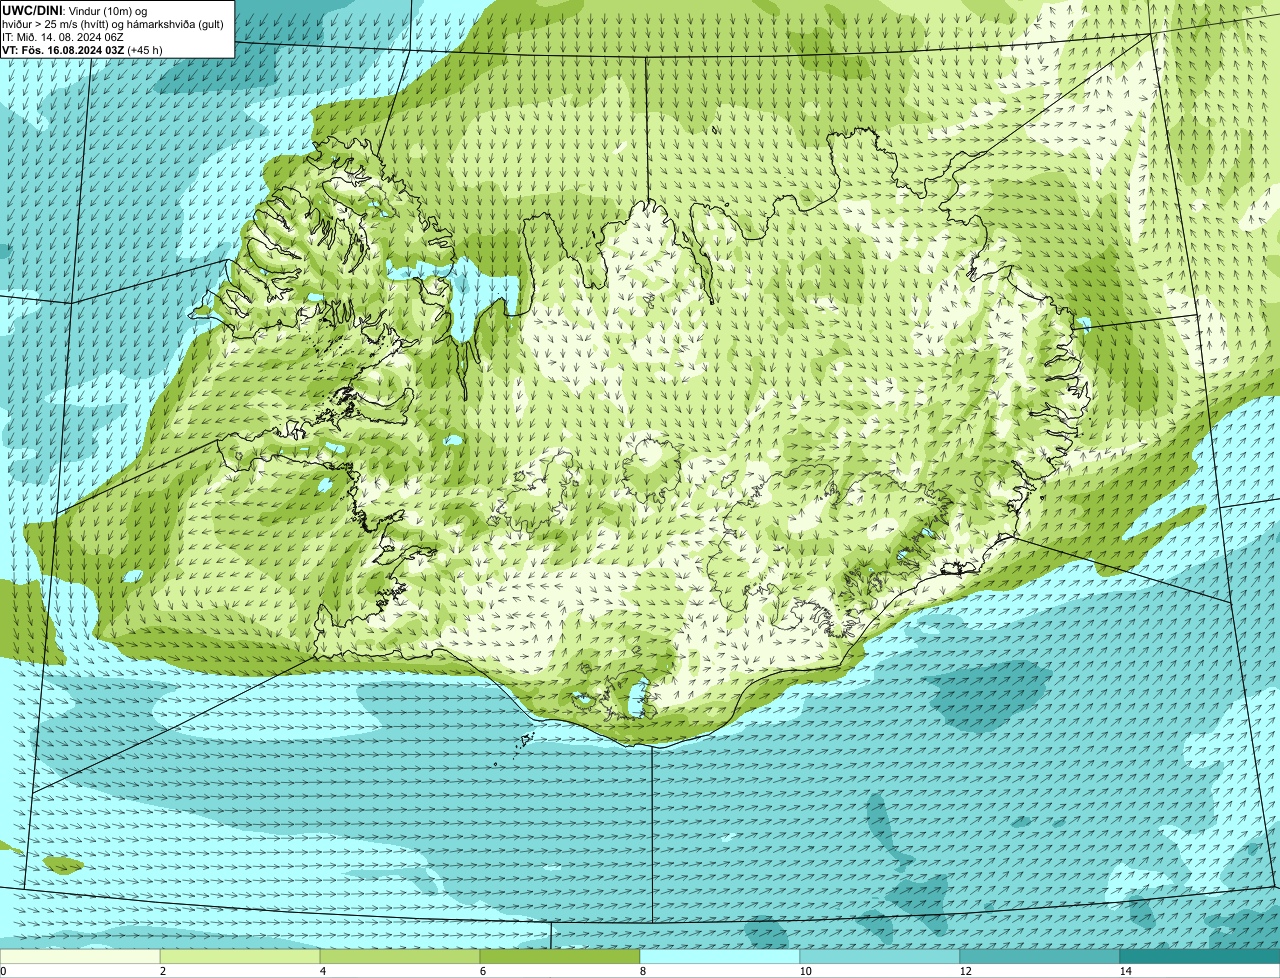This screenshot has height=978, width=1280.
Task: Click the "12" colorbar scale label
Action: click(965, 971)
